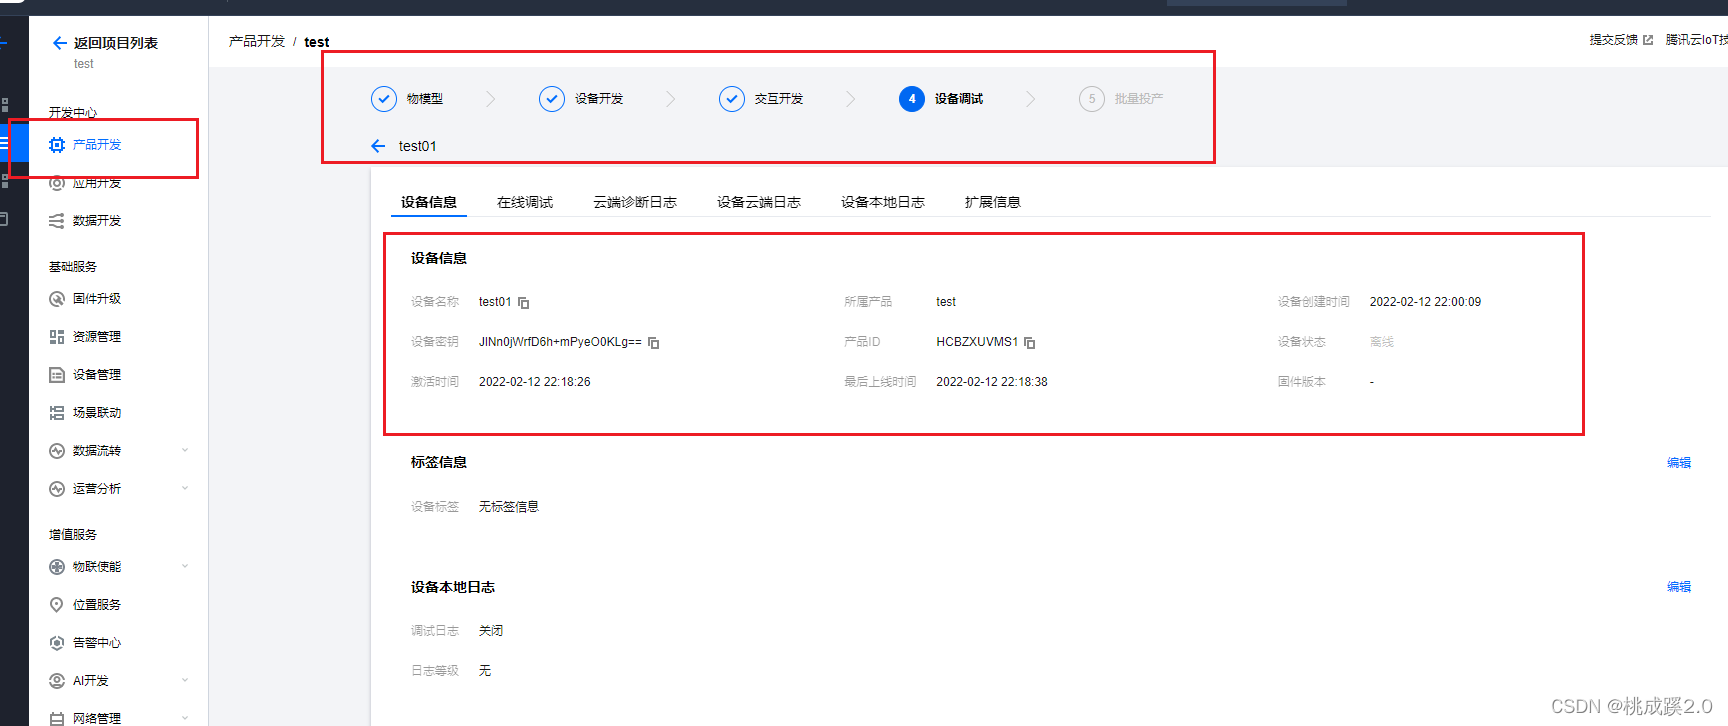Open the 设备云端日志 tab
The width and height of the screenshot is (1728, 726).
(x=759, y=202)
